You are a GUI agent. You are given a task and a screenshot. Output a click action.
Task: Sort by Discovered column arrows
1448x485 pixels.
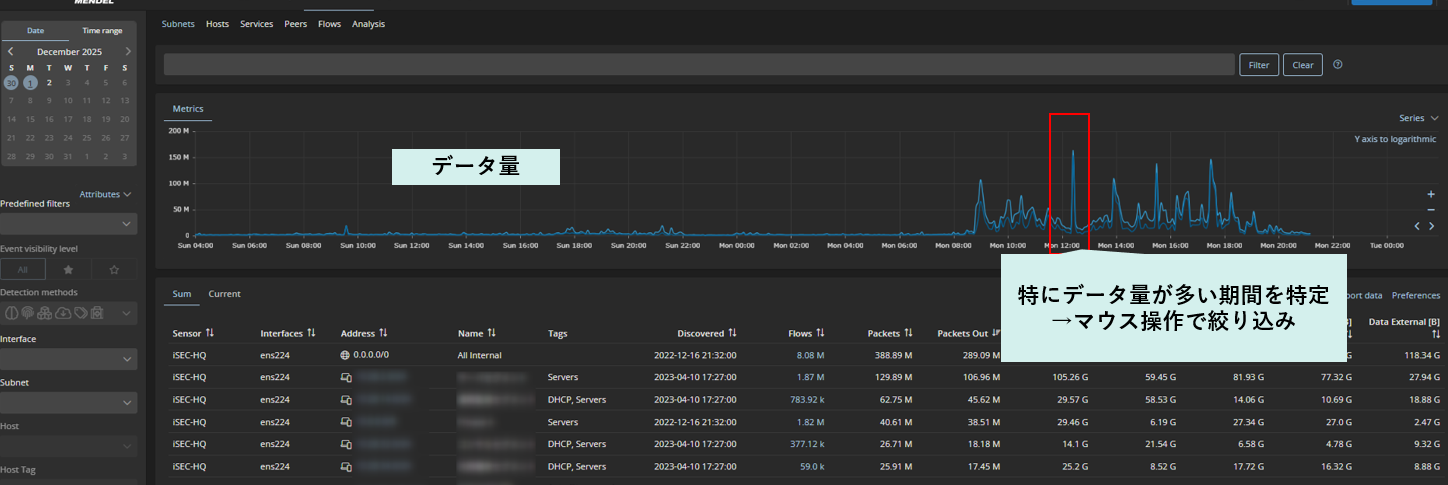(732, 333)
